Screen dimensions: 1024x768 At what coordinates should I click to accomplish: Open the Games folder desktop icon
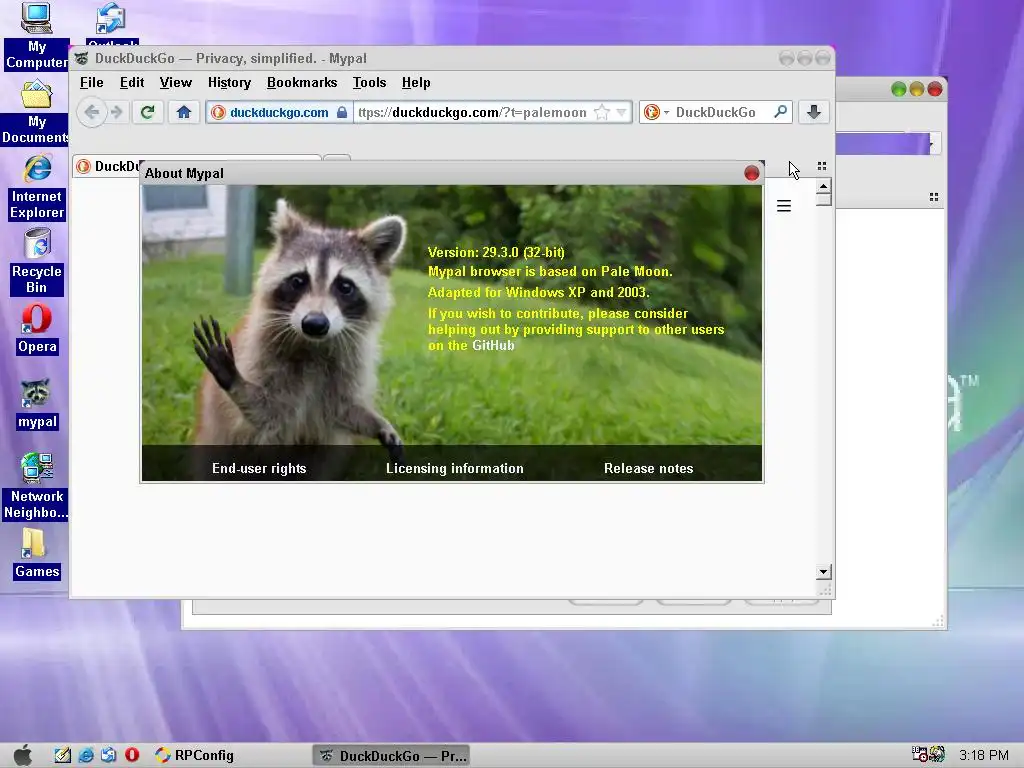pos(37,554)
